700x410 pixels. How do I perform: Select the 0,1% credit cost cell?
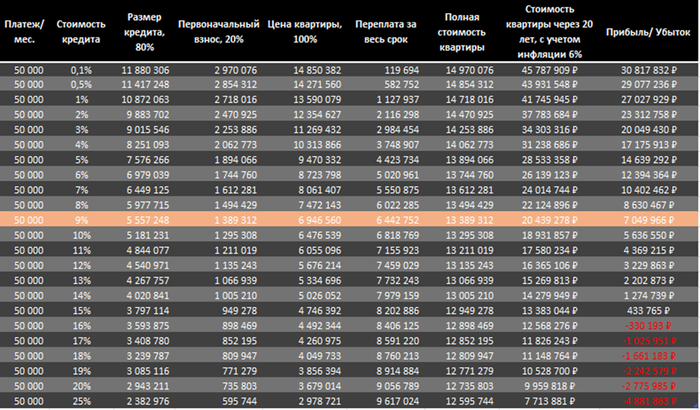(x=82, y=71)
